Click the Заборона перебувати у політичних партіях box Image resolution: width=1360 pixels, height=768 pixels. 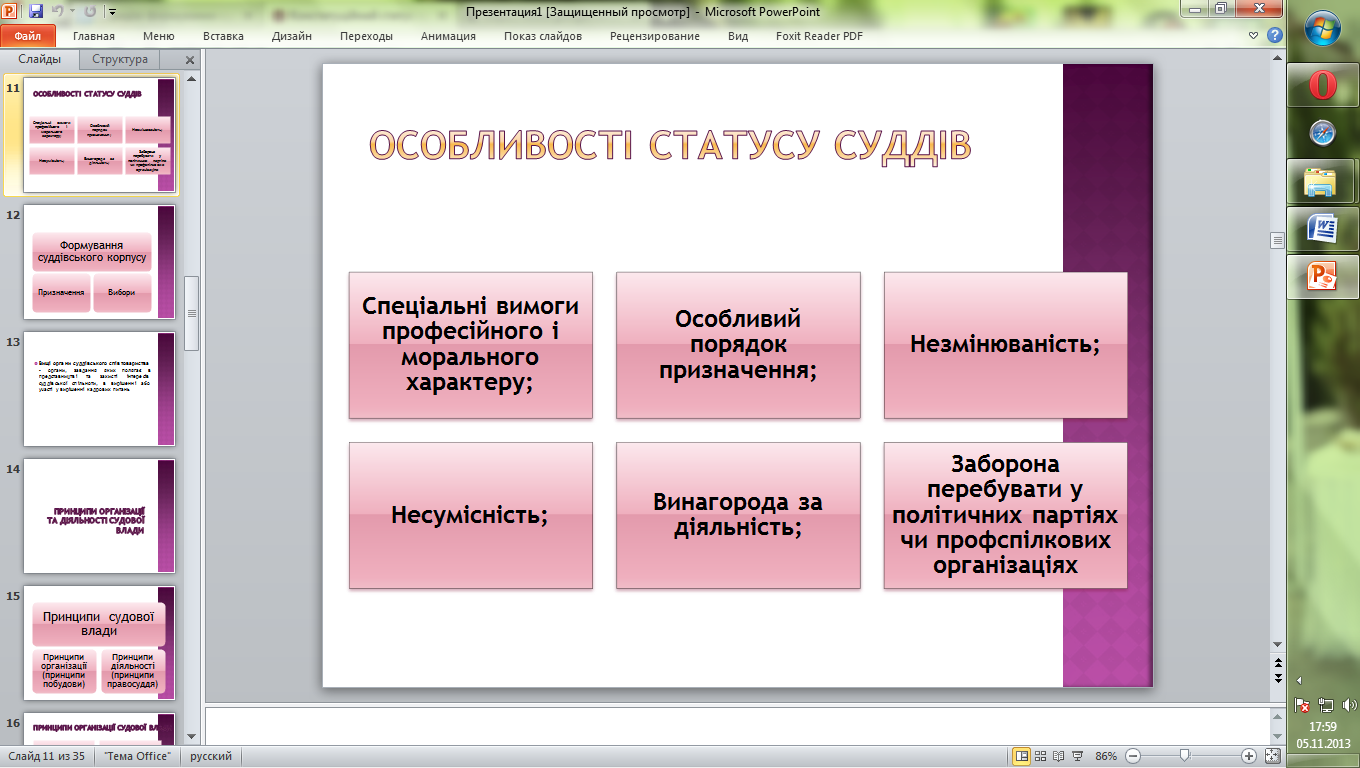[1005, 516]
